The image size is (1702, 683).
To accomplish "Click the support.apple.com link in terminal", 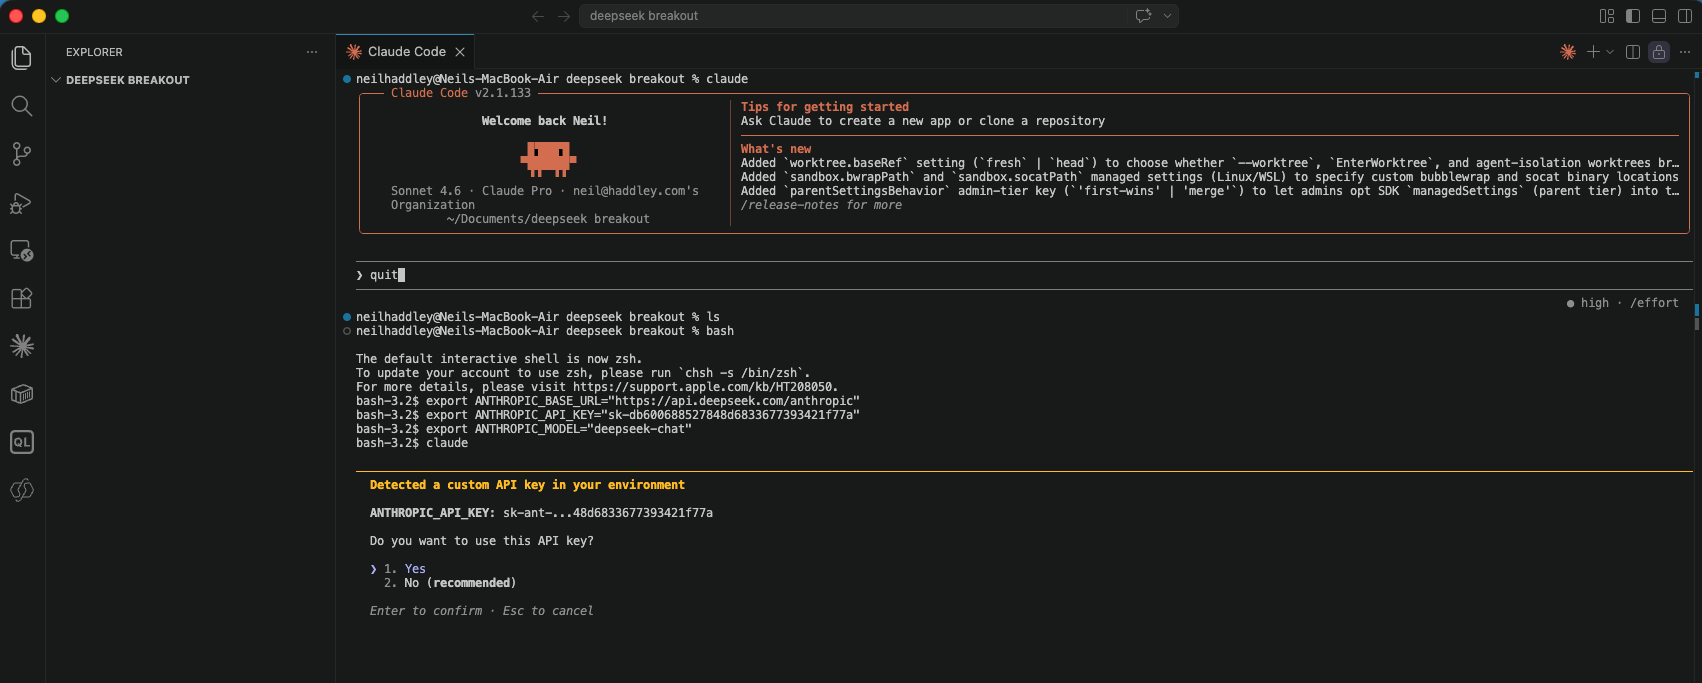I will point(704,387).
